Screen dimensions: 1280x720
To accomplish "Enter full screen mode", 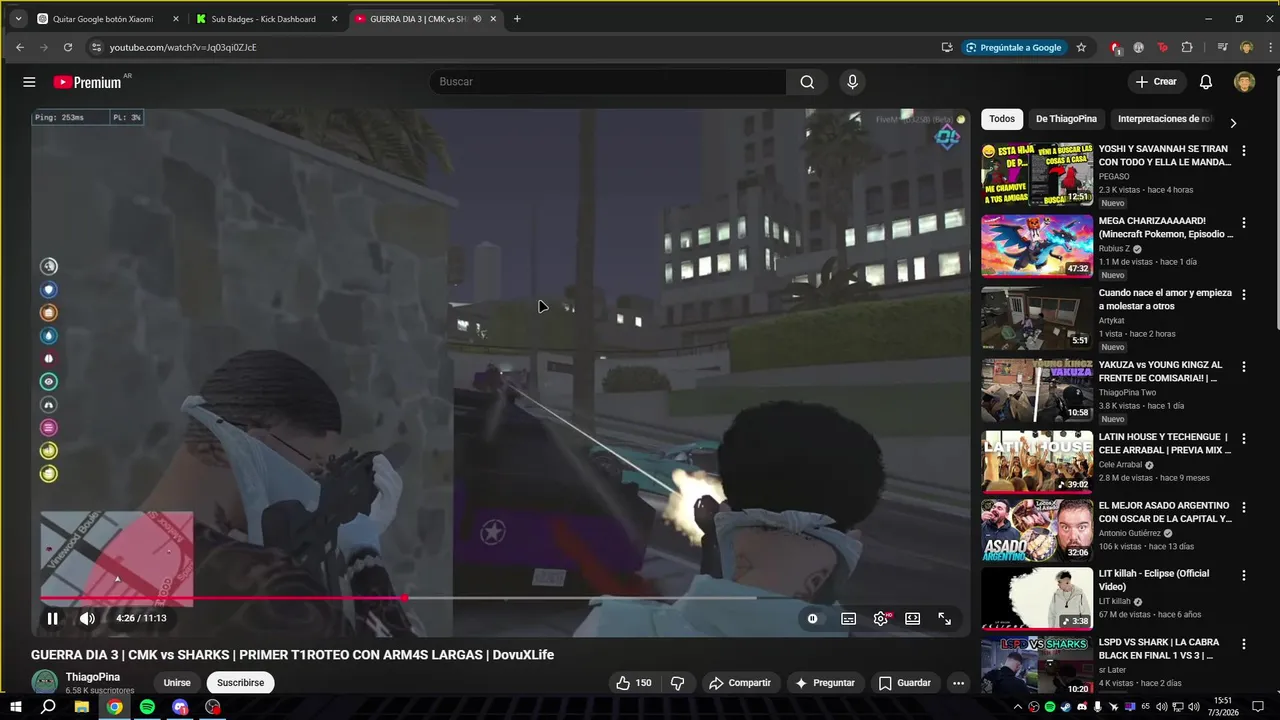I will point(944,619).
